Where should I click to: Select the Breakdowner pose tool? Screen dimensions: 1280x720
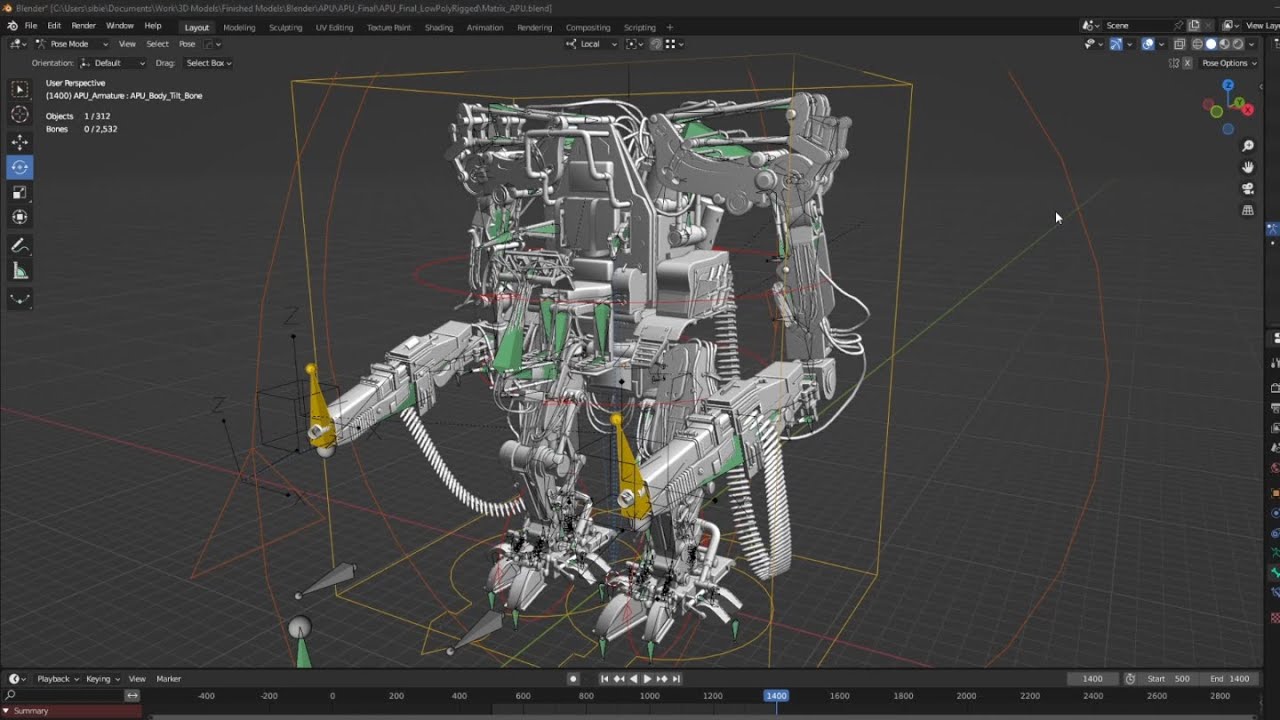20,299
